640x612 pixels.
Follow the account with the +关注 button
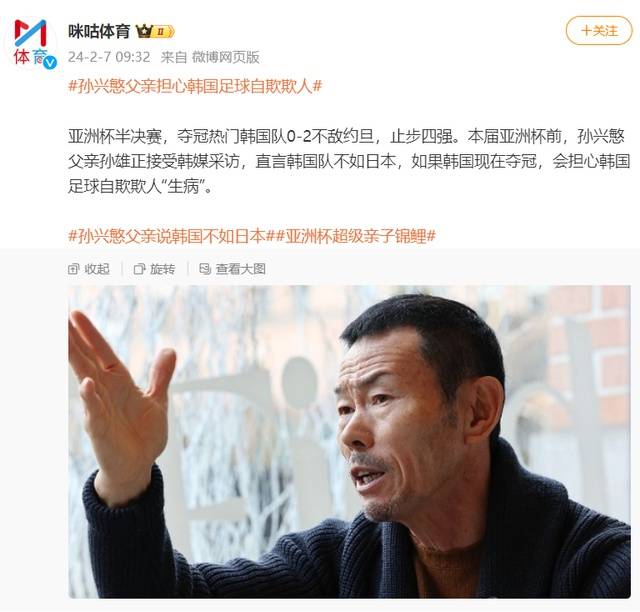click(x=599, y=31)
